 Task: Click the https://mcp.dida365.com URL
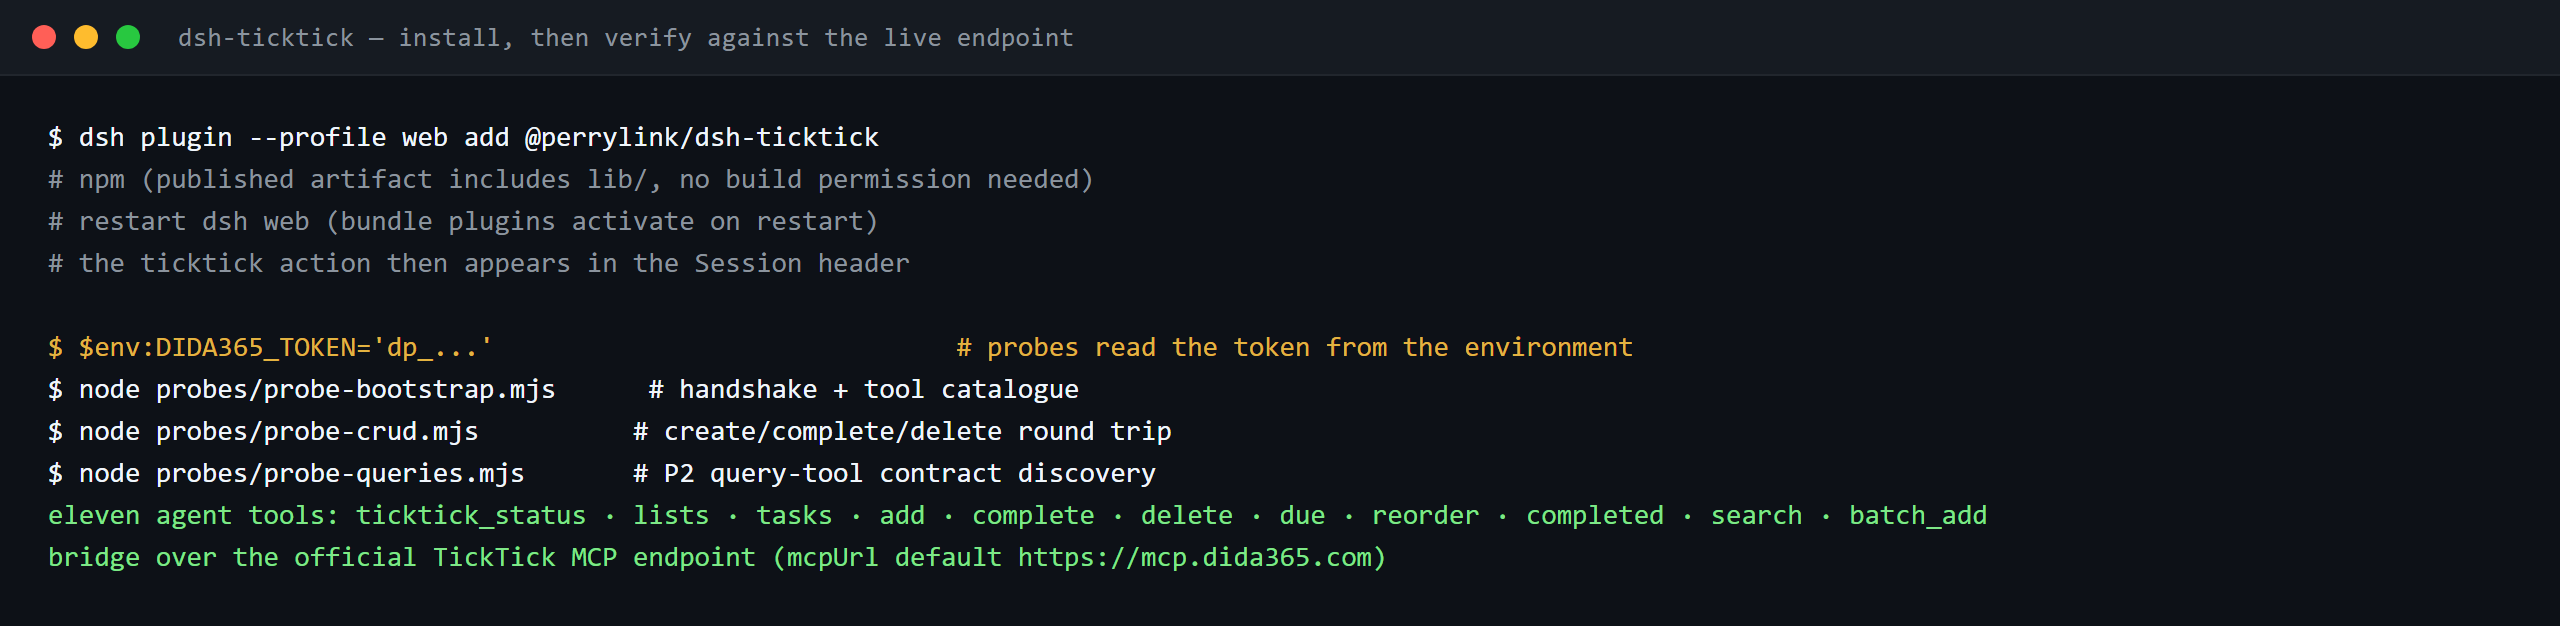(x=1194, y=557)
